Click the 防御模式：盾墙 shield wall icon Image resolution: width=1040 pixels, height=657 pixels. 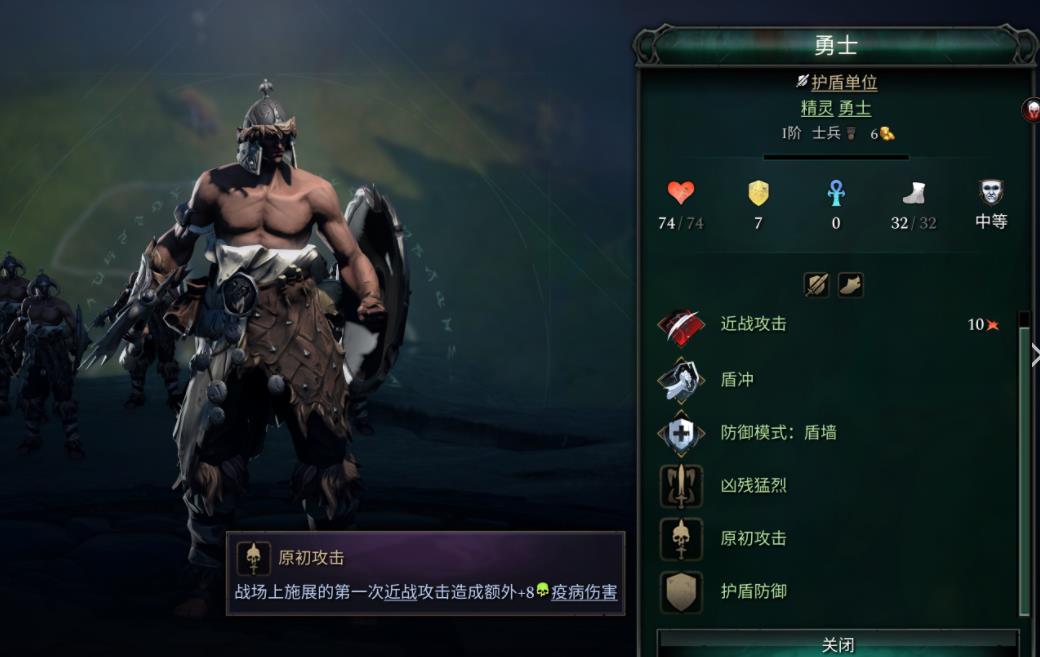pos(681,433)
